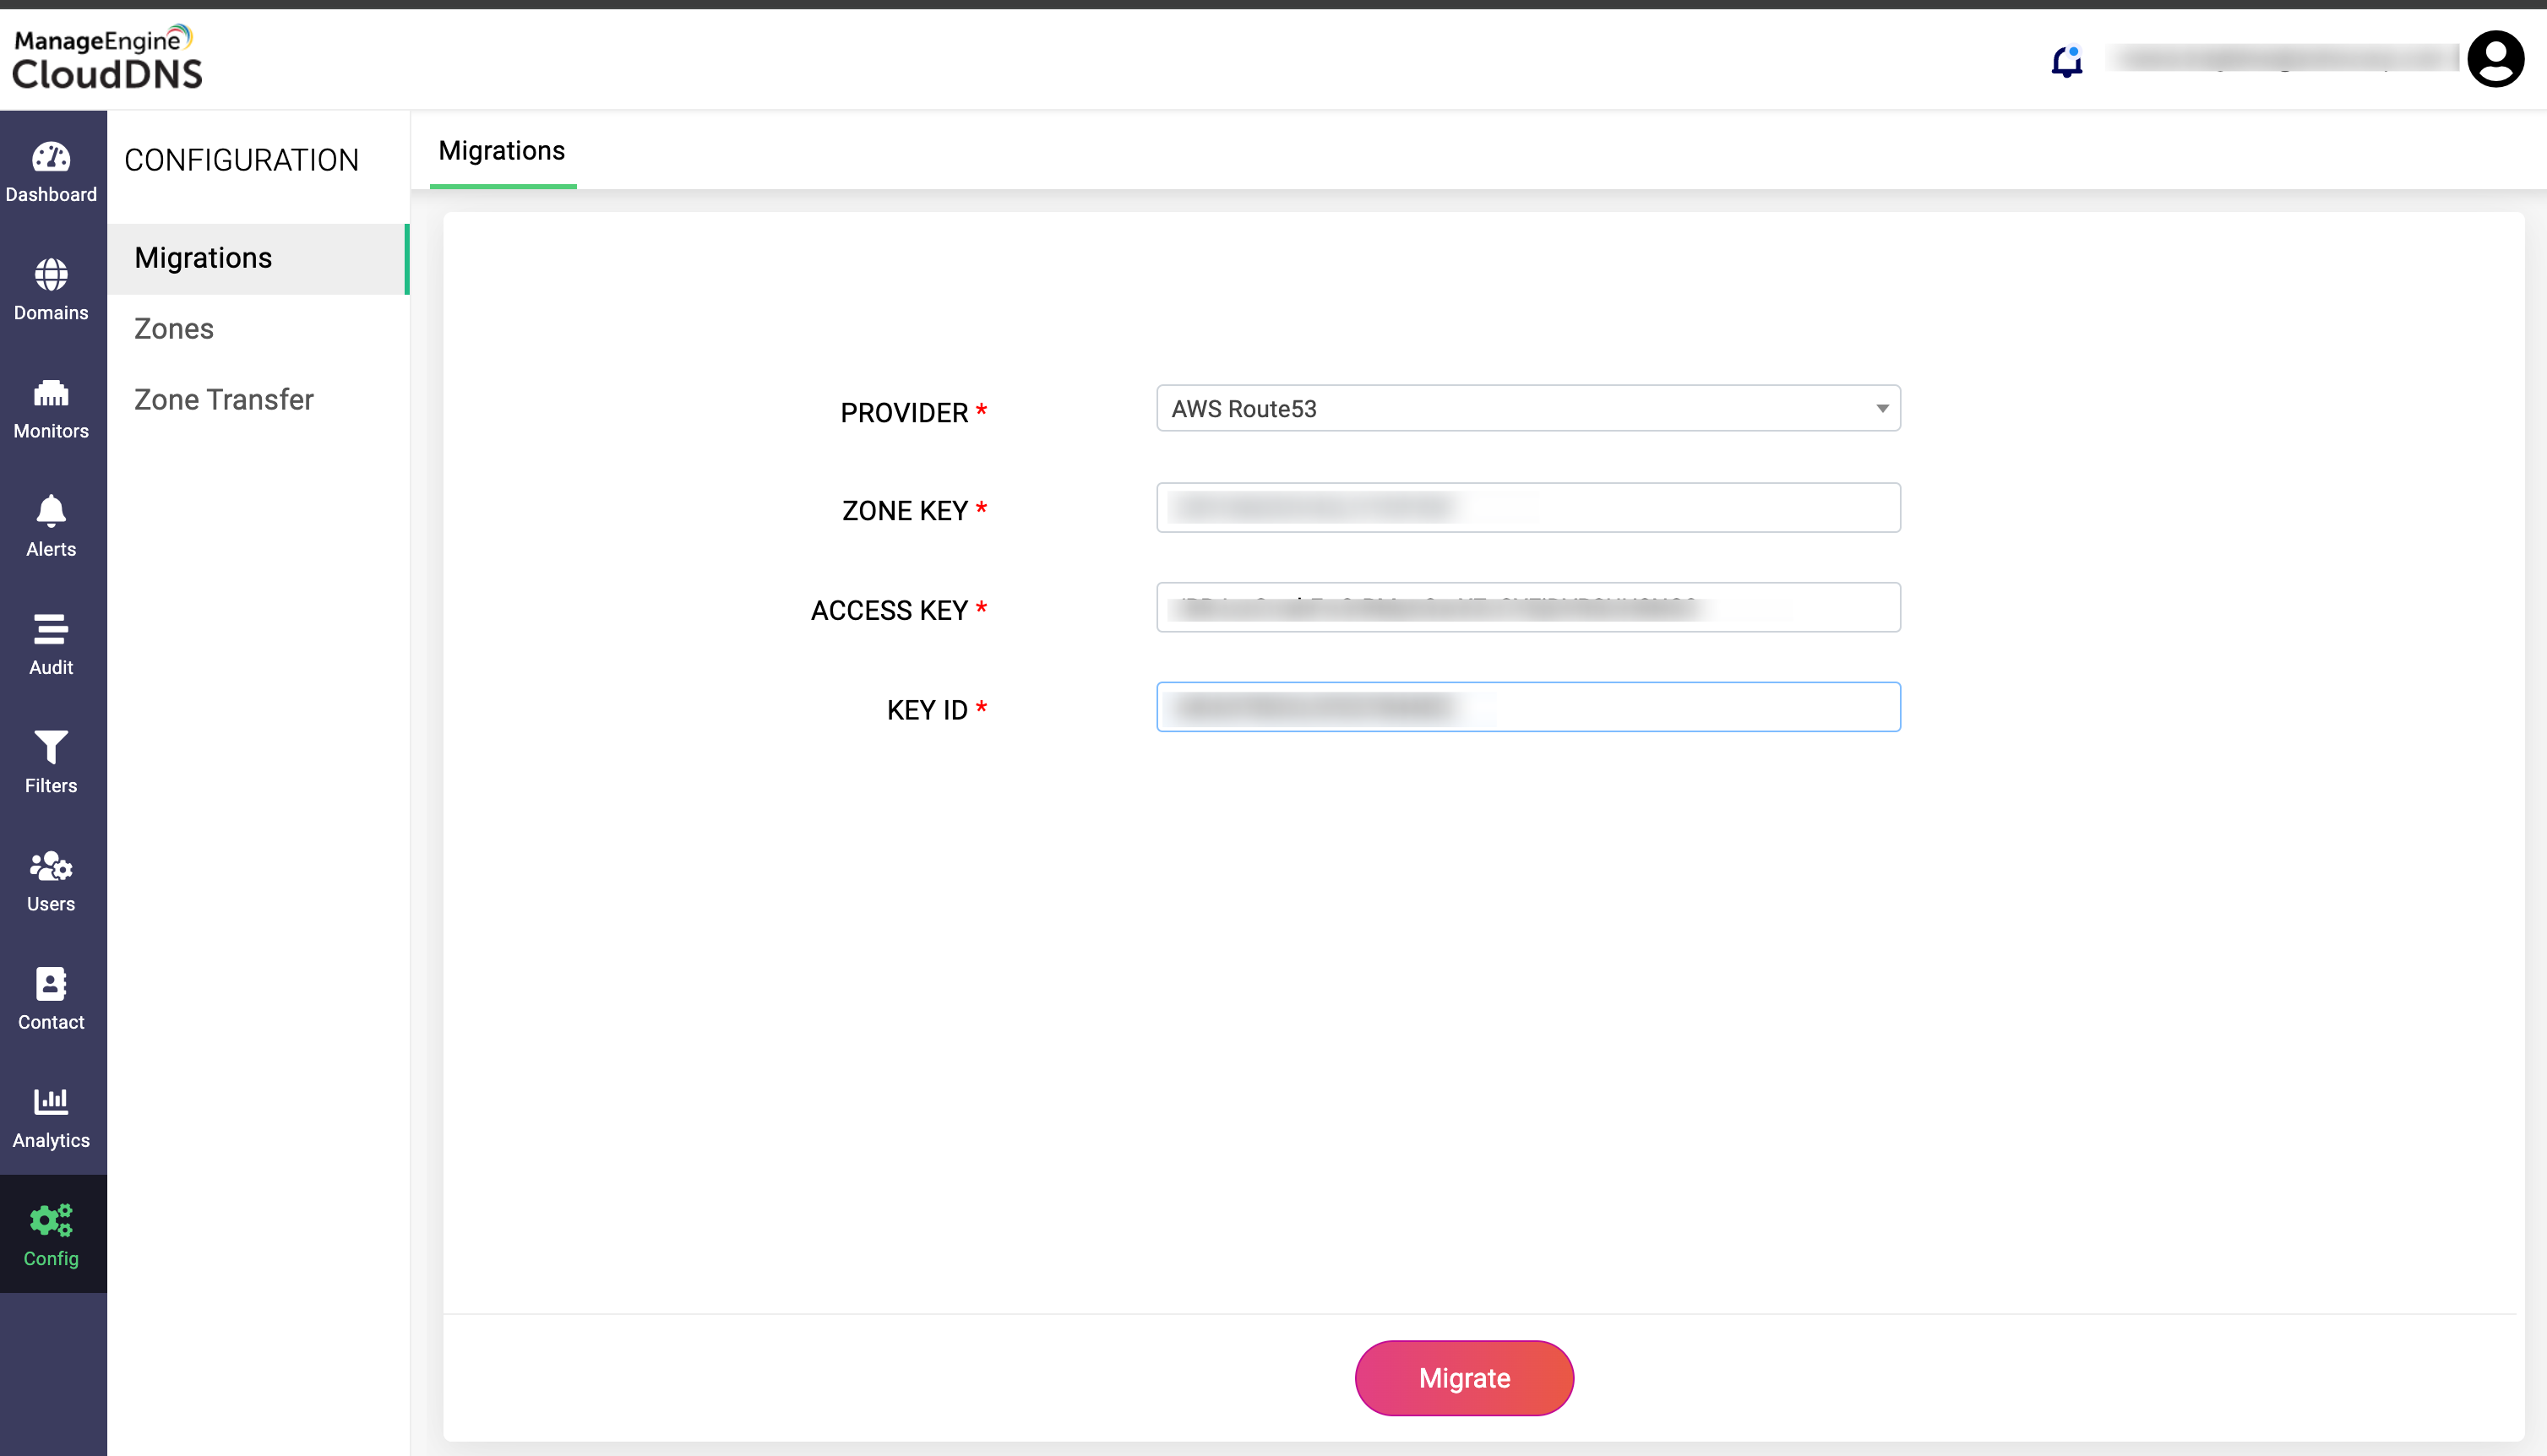
Task: Focus the Zone Key input field
Action: pos(1527,508)
